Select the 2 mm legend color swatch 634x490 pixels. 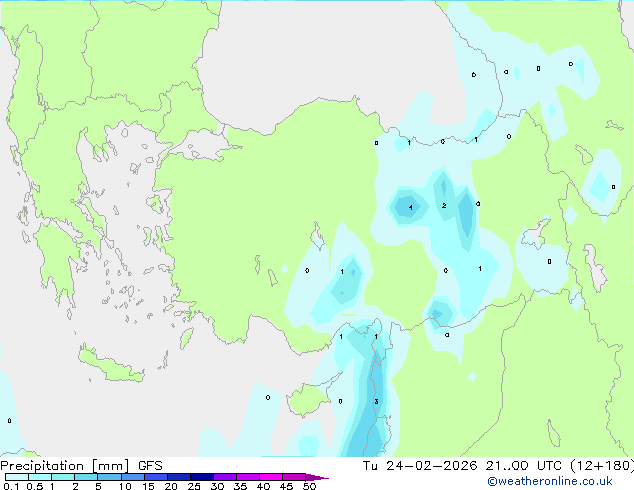[86, 477]
